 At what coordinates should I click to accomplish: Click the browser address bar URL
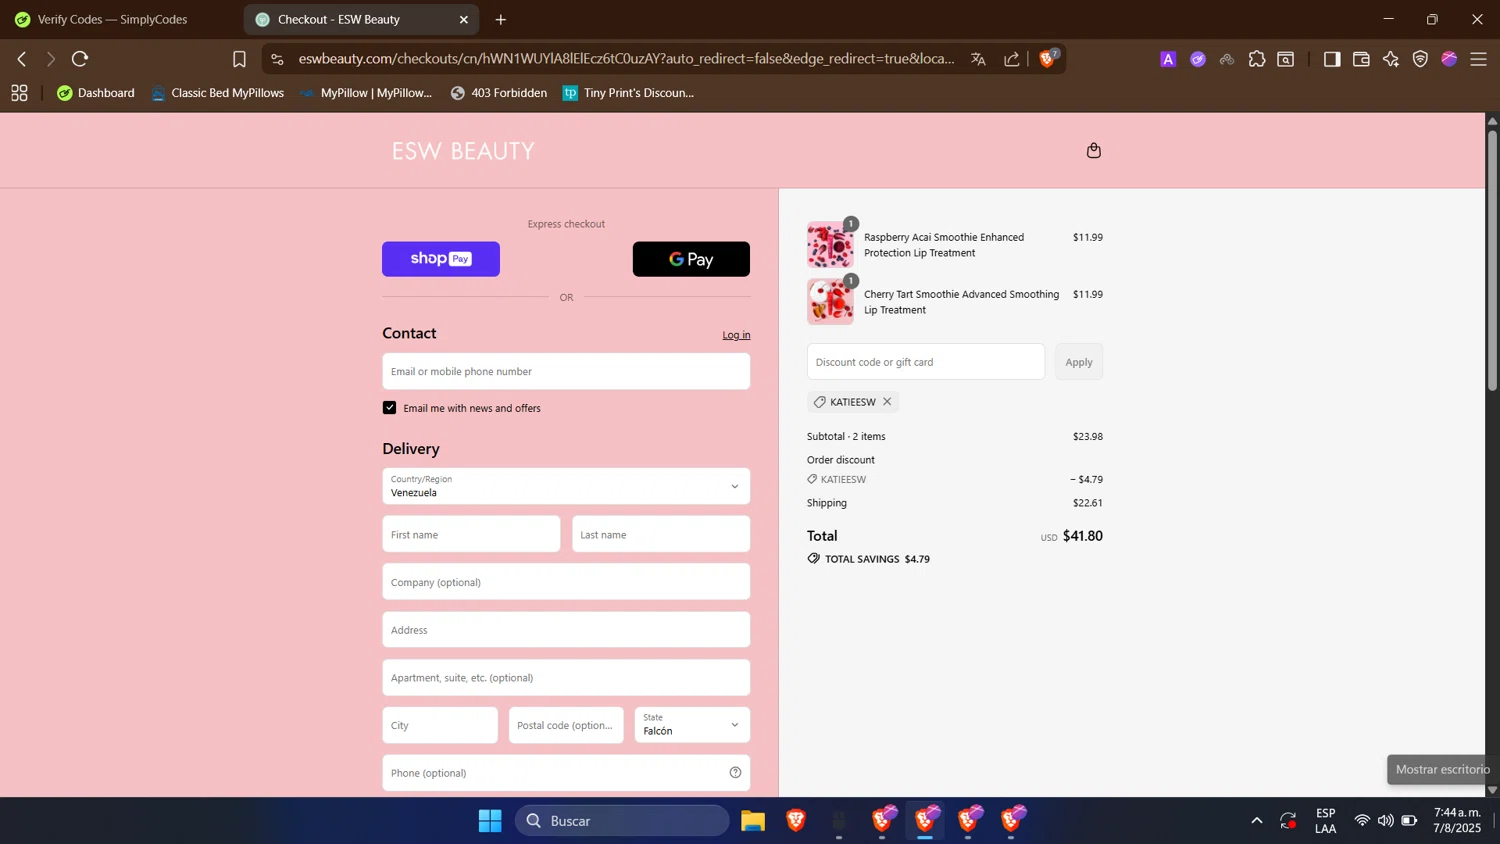click(x=626, y=59)
